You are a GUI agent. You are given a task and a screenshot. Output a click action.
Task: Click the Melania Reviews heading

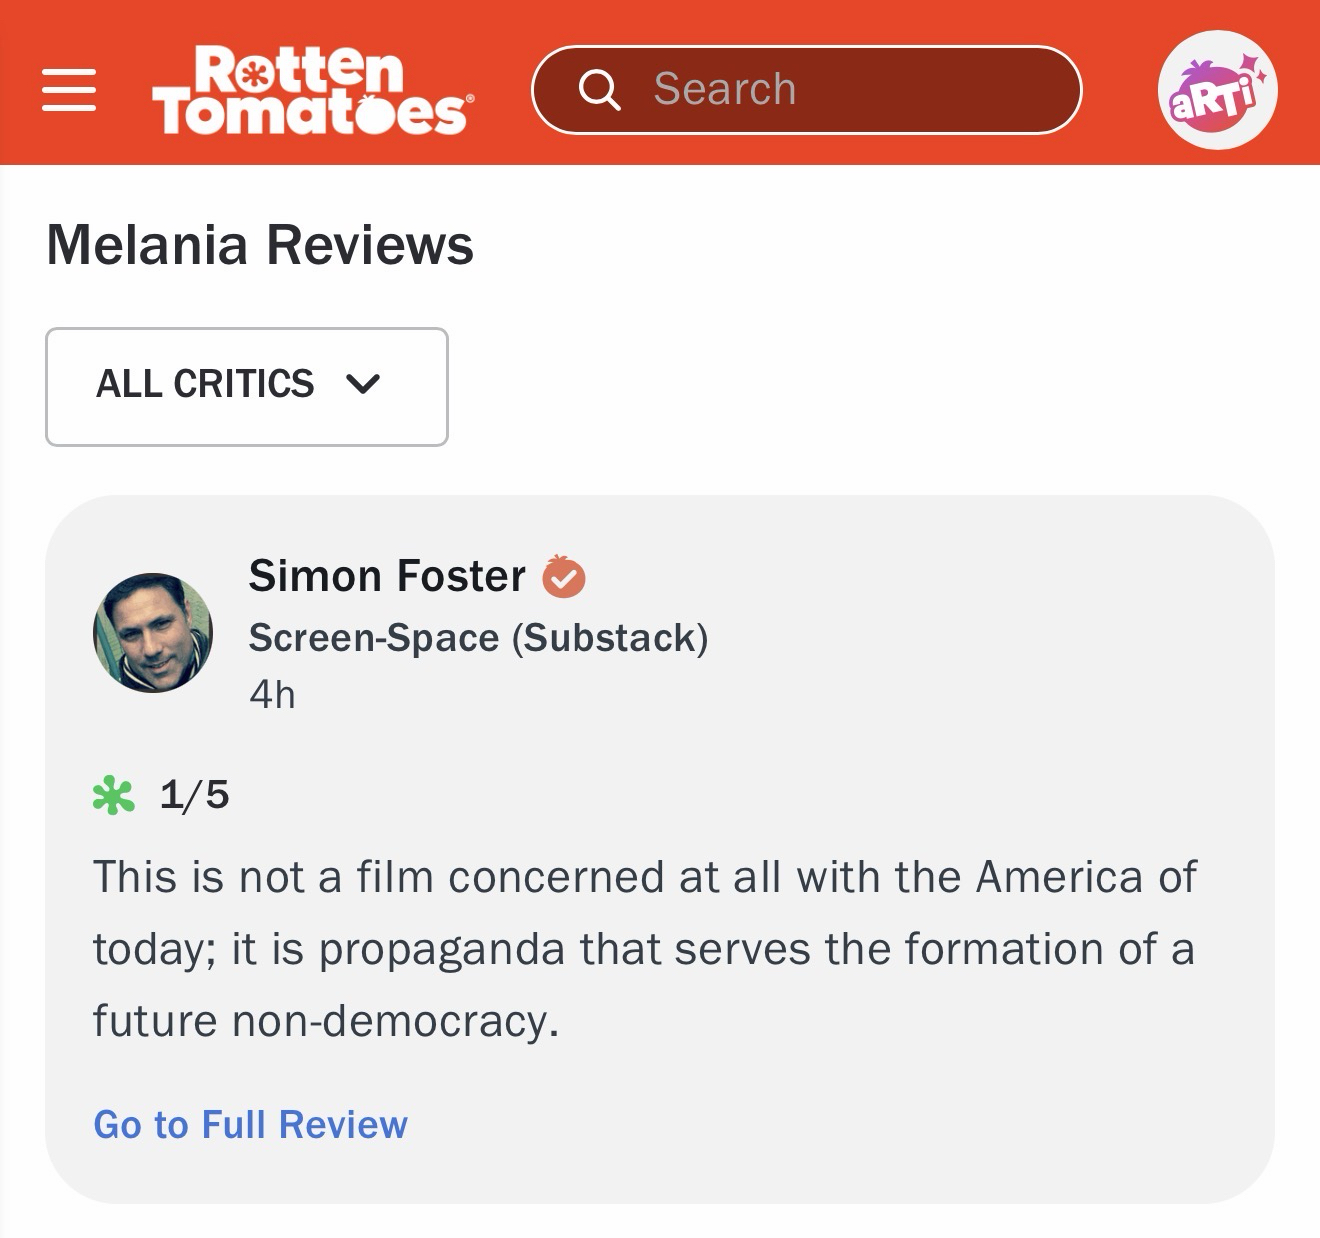pos(260,245)
